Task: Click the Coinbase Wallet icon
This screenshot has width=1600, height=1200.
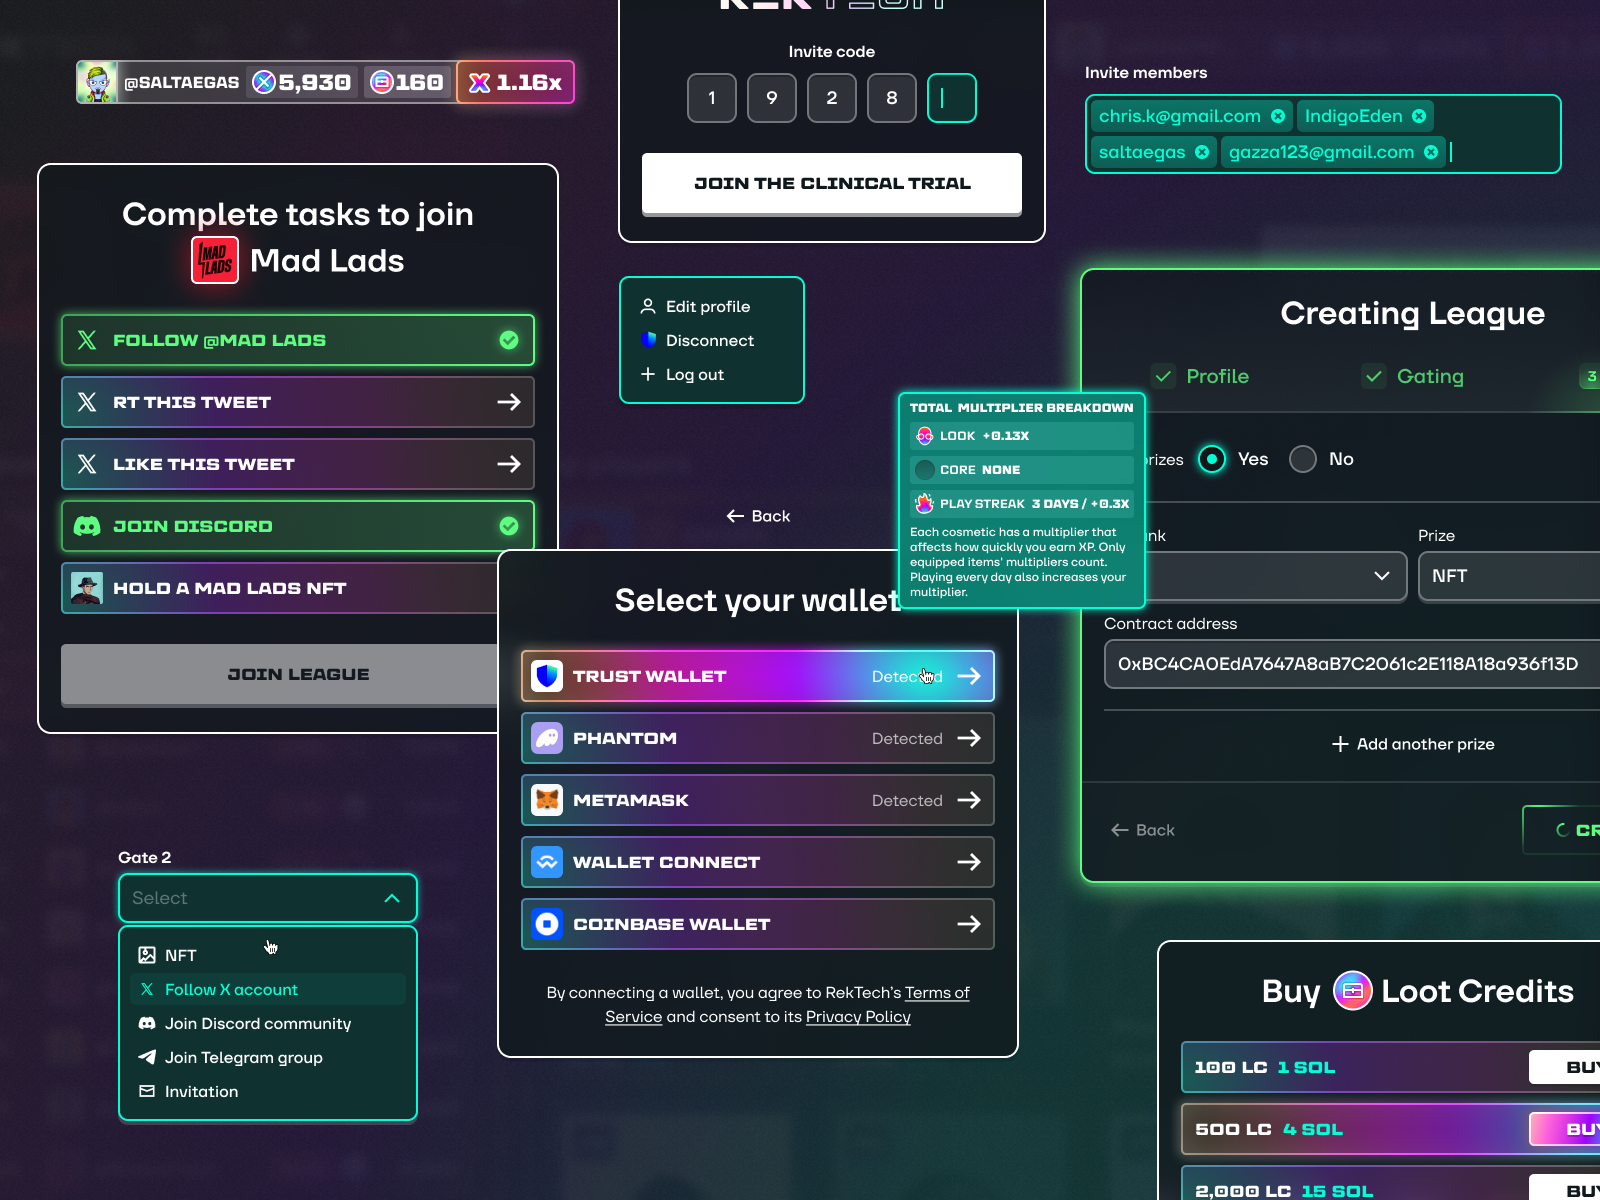Action: click(x=547, y=924)
